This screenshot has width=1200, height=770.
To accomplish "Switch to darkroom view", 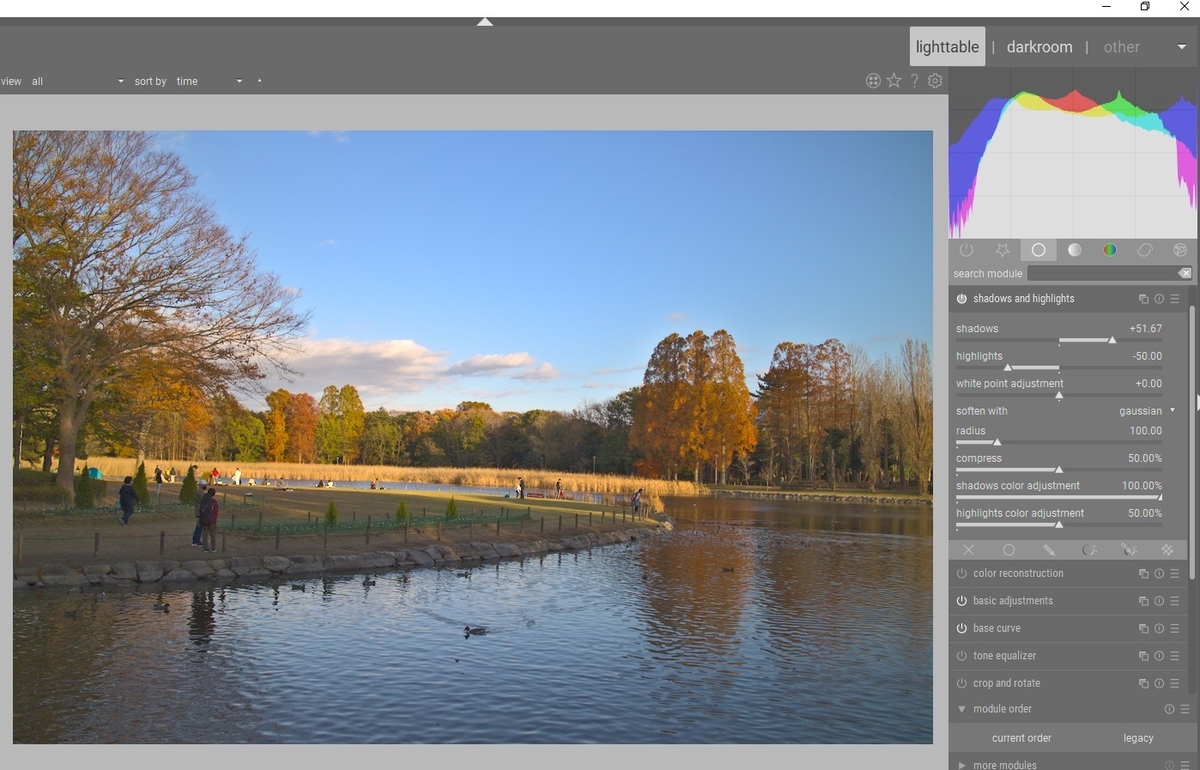I will point(1039,47).
